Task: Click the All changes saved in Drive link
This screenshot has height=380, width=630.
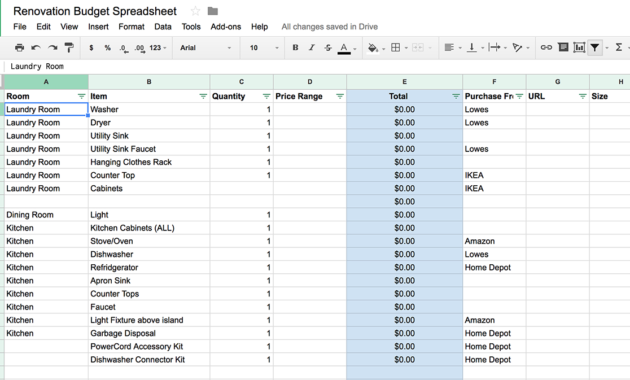Action: point(329,27)
